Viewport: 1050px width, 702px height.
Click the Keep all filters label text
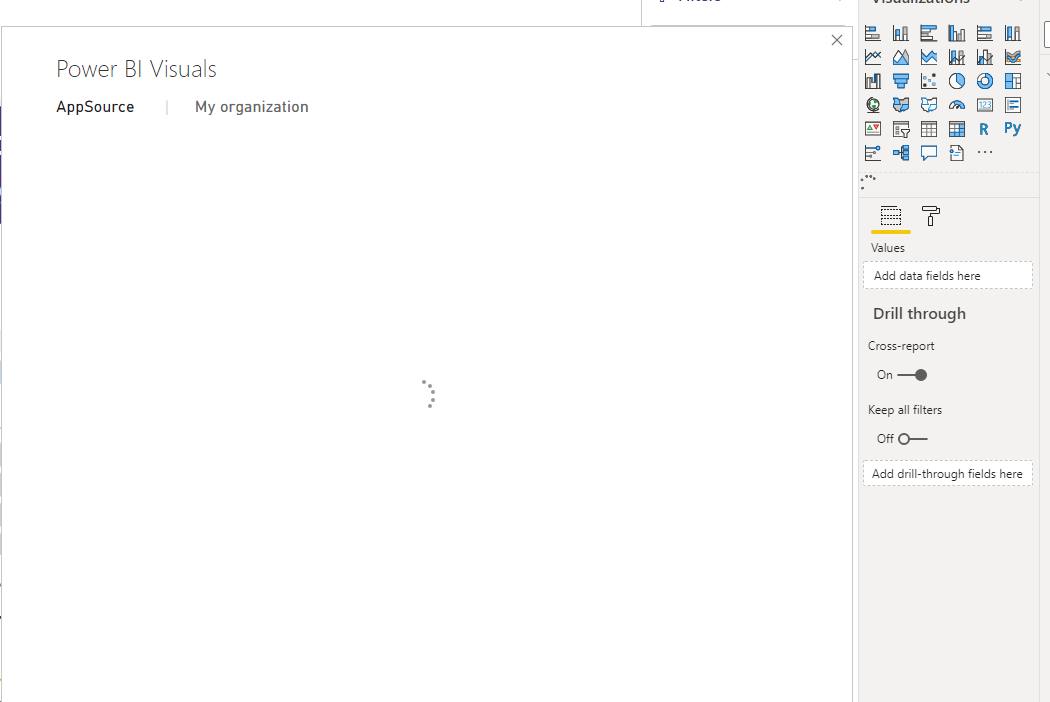coord(905,410)
